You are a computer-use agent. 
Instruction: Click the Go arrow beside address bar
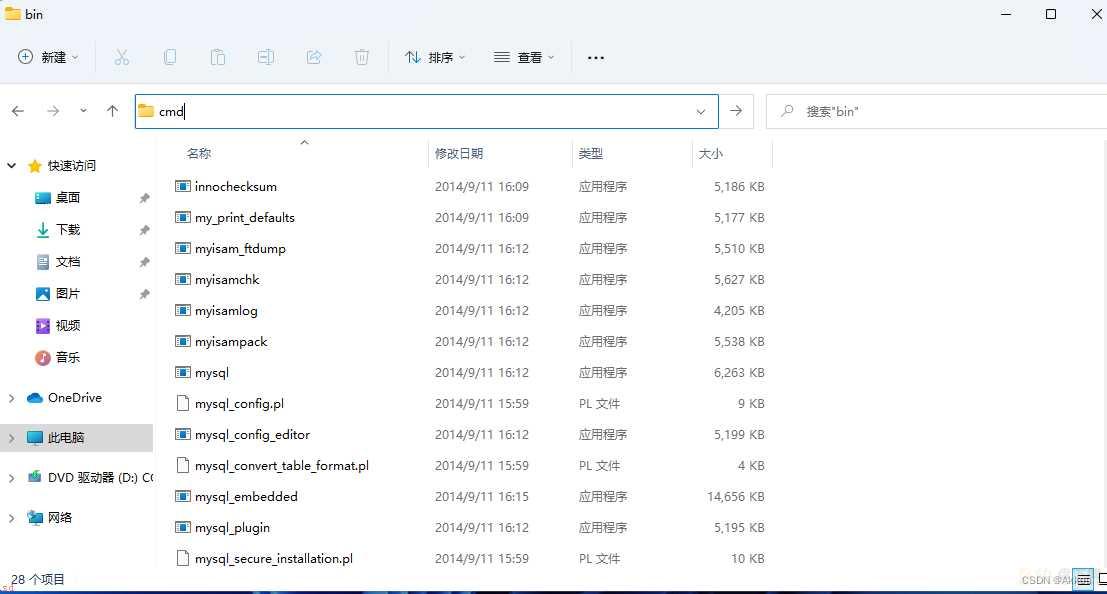click(736, 111)
